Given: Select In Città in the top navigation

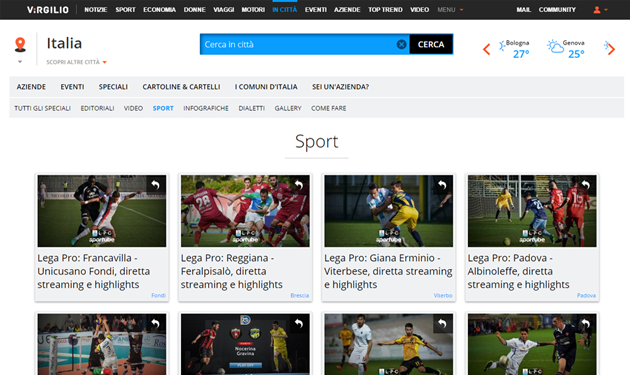Looking at the screenshot, I should [x=284, y=10].
